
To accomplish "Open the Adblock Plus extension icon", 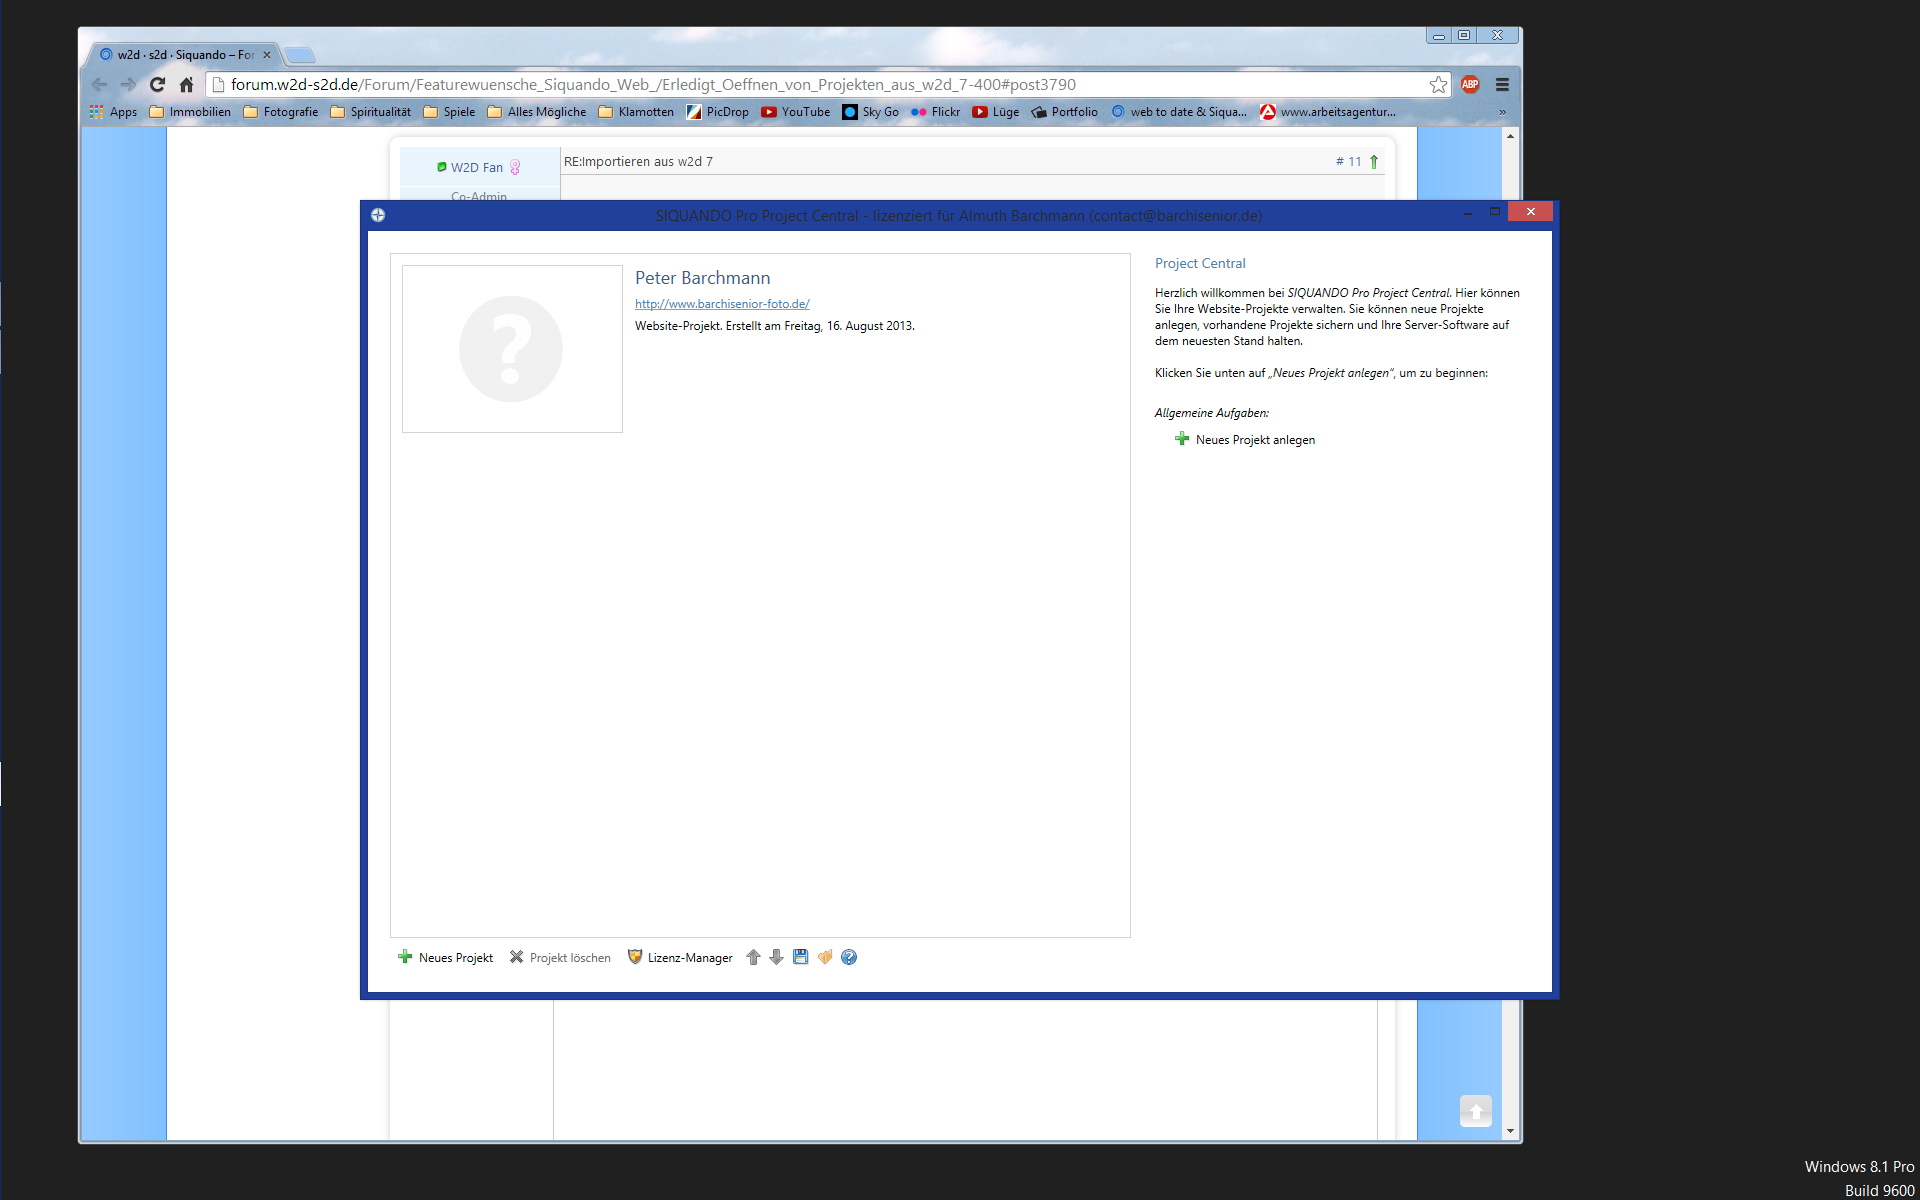I will (x=1470, y=85).
